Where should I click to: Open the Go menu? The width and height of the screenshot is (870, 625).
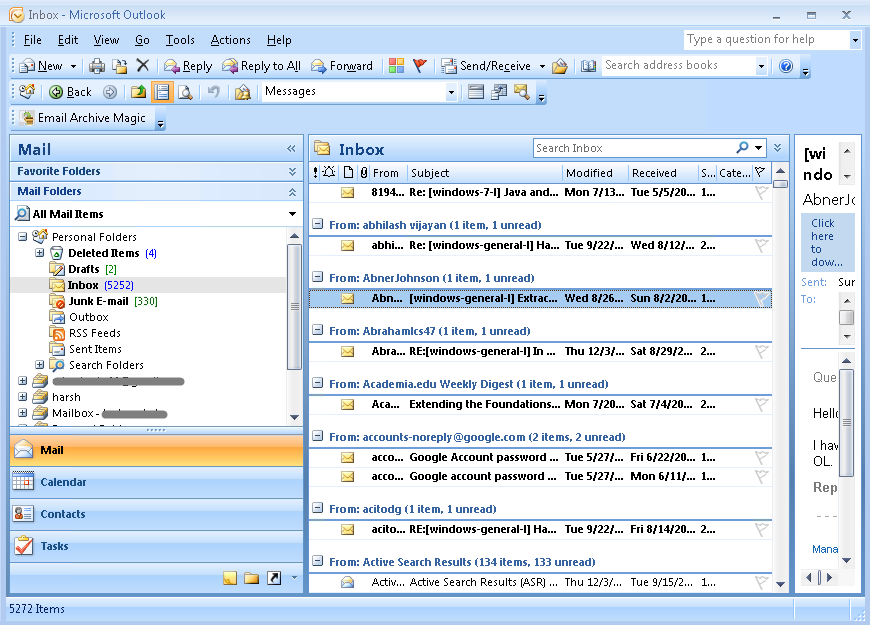coord(142,40)
